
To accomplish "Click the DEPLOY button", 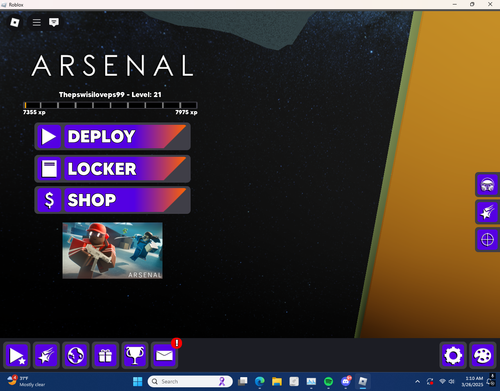I will [x=112, y=136].
